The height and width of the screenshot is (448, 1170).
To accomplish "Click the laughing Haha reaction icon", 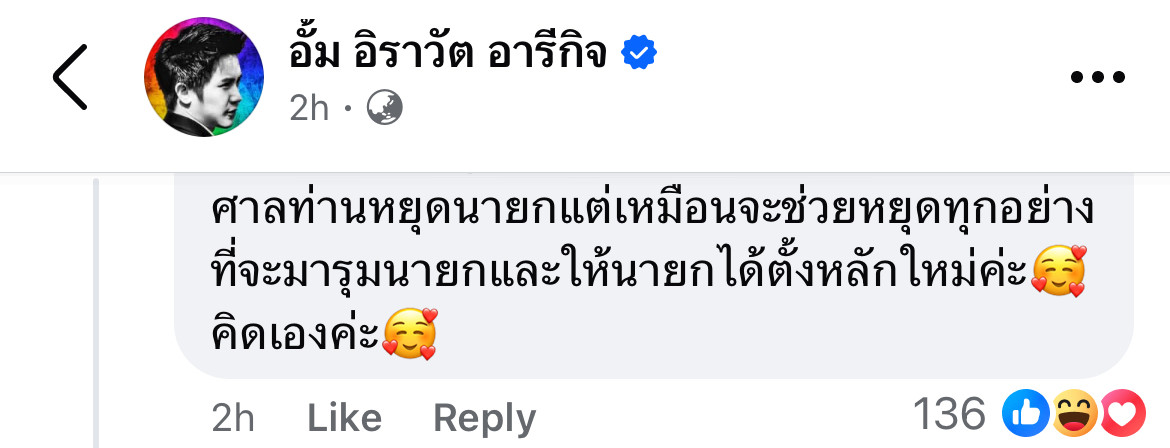I will click(x=1075, y=413).
